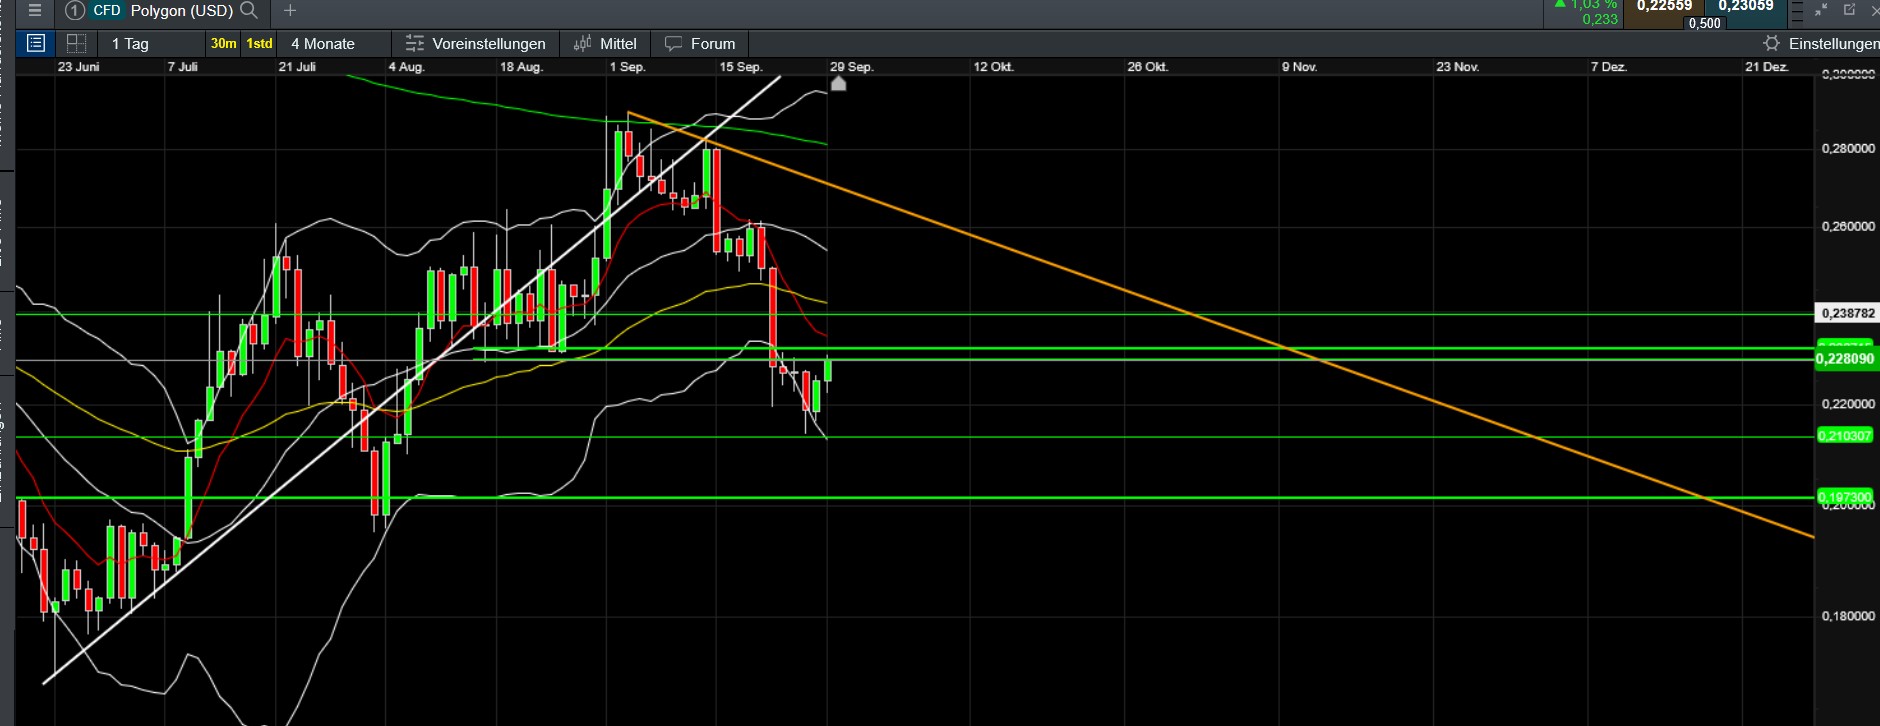Click the 1 Sep. date axis label

point(627,67)
